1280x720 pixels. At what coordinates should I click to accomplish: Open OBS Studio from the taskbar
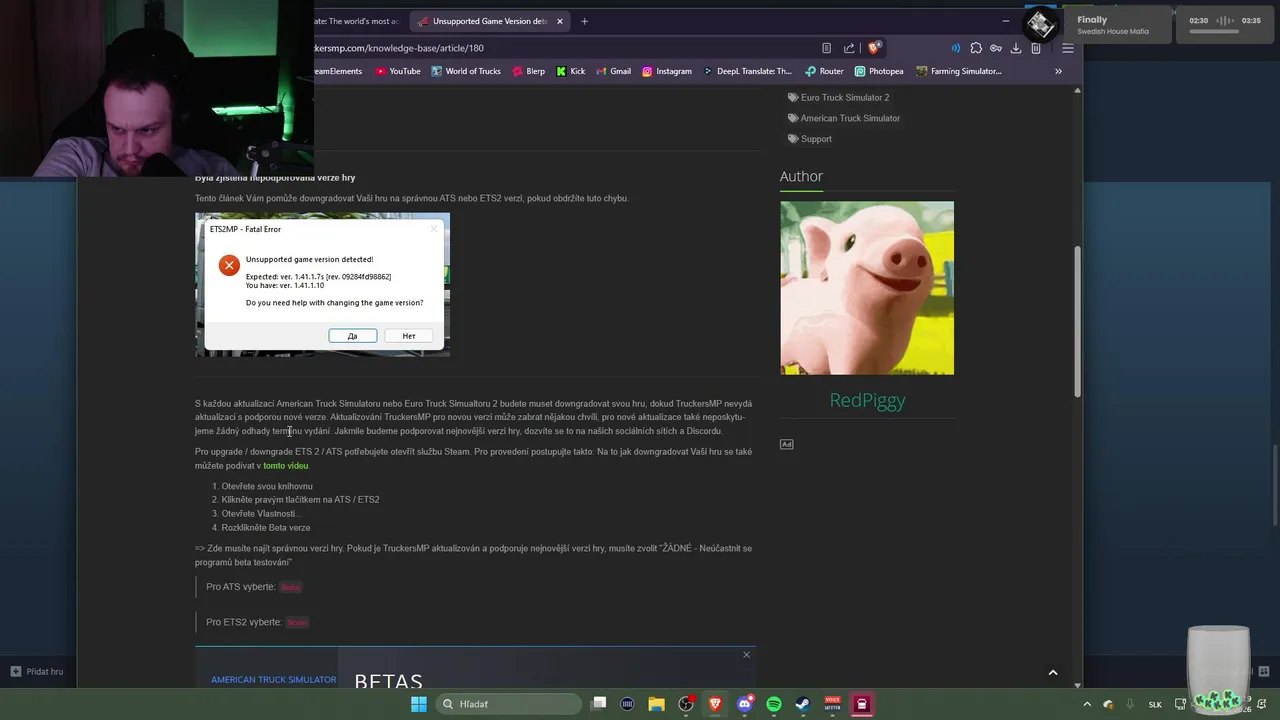pos(686,704)
